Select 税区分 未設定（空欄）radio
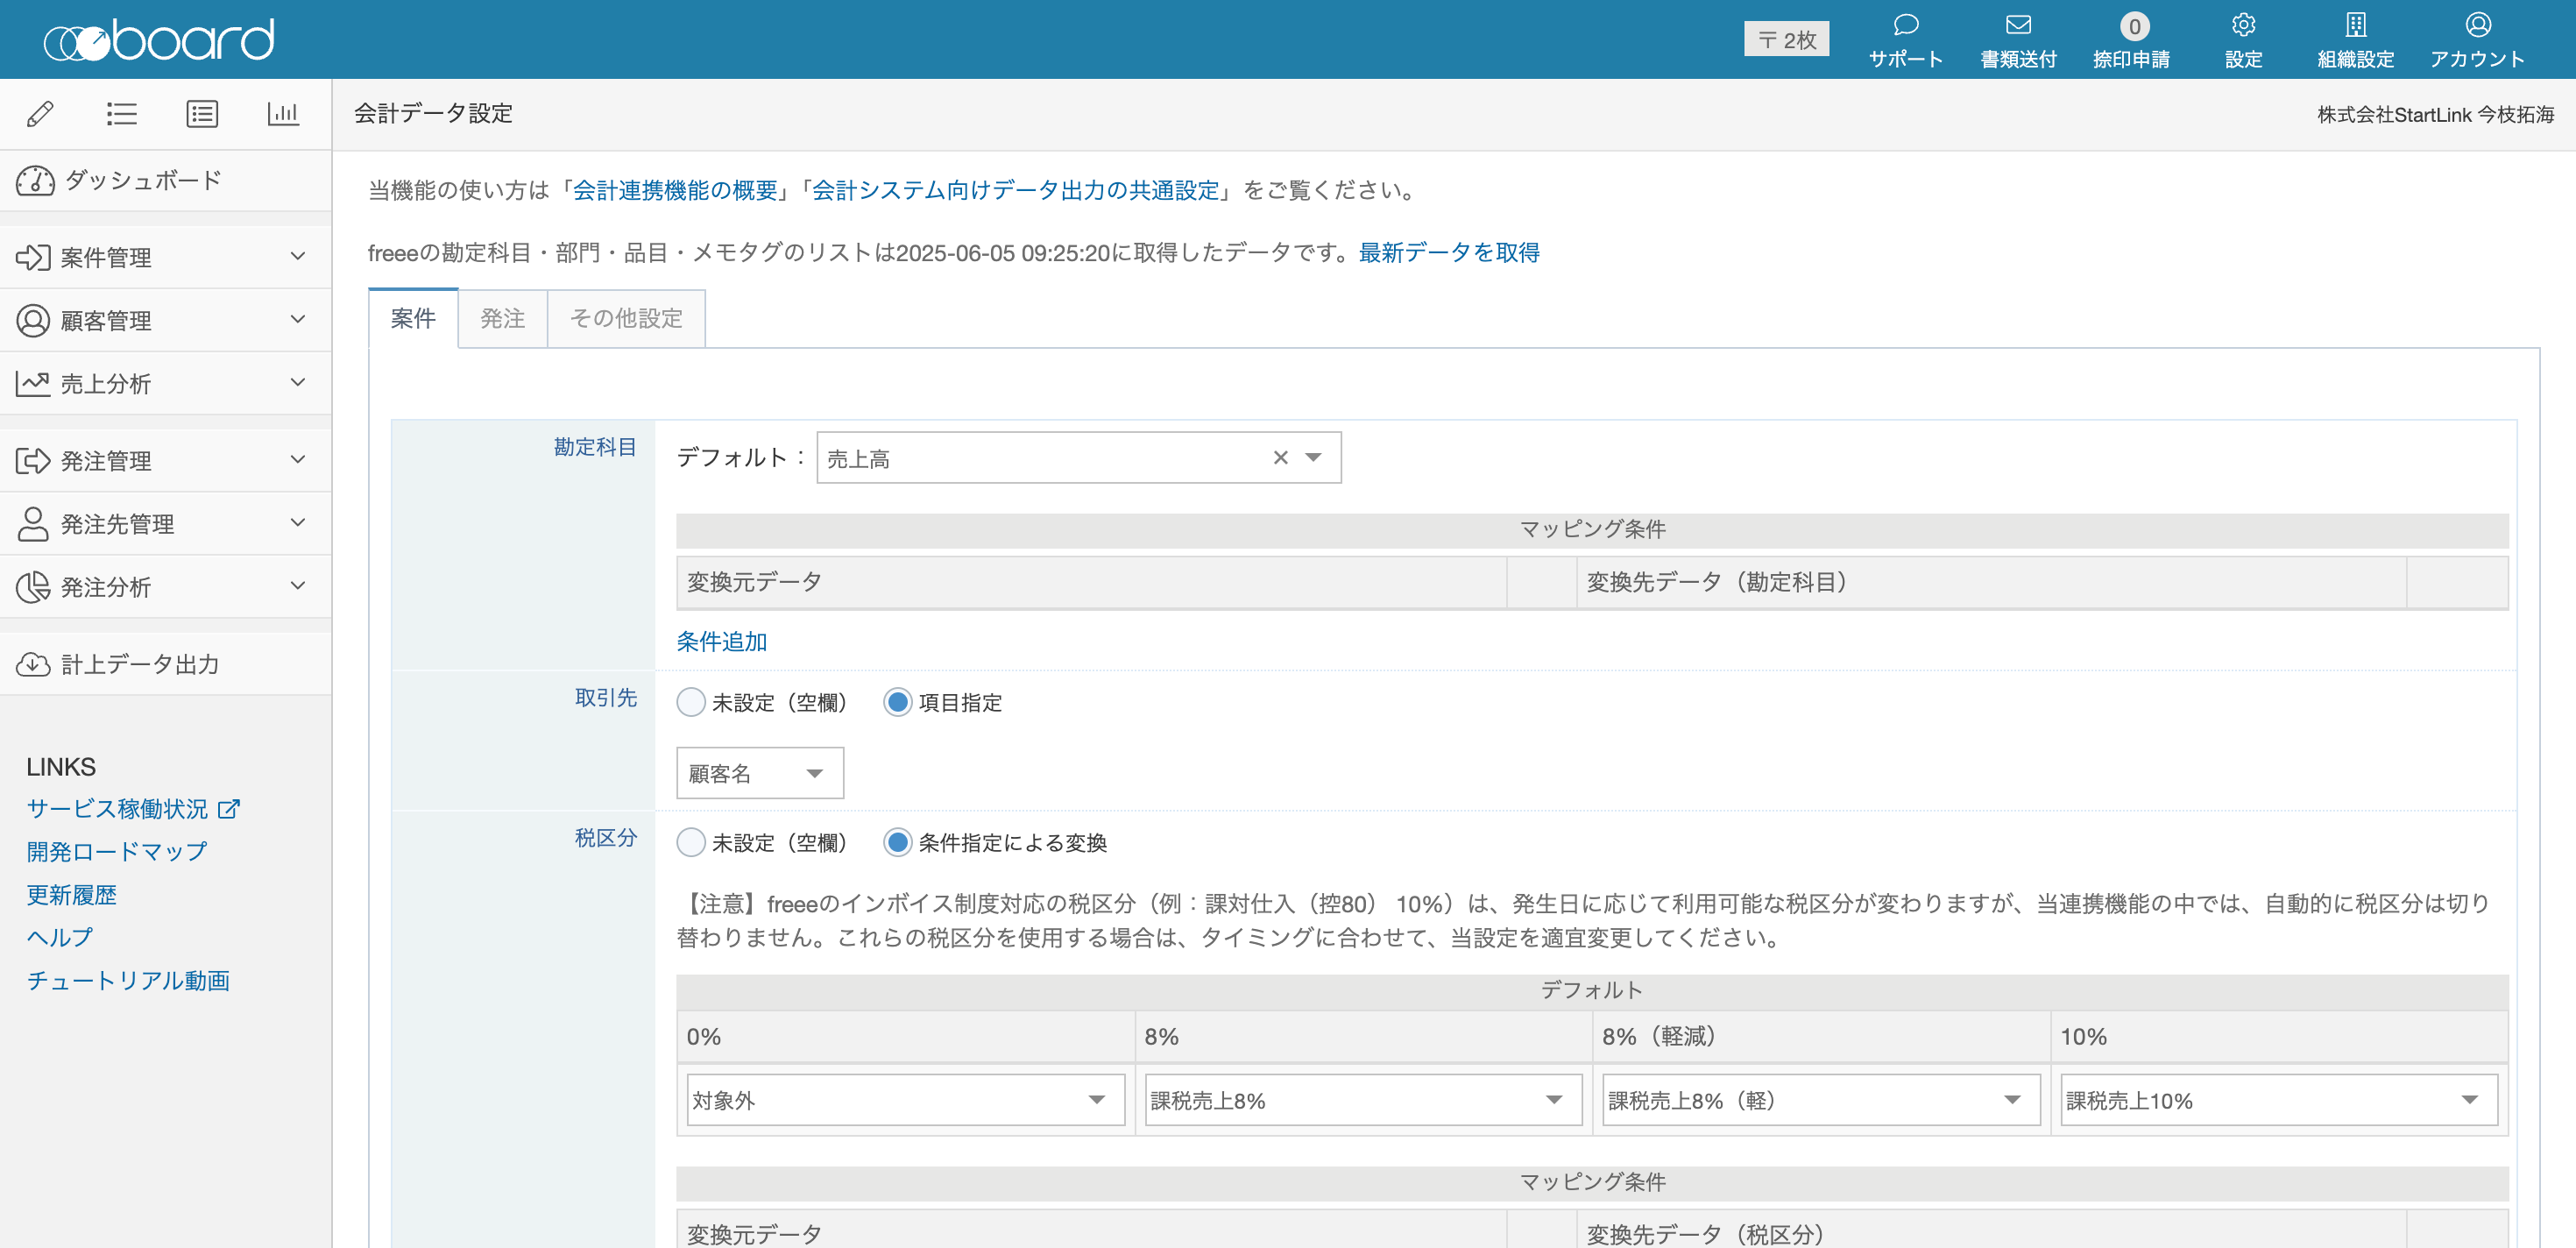Image resolution: width=2576 pixels, height=1248 pixels. click(691, 843)
